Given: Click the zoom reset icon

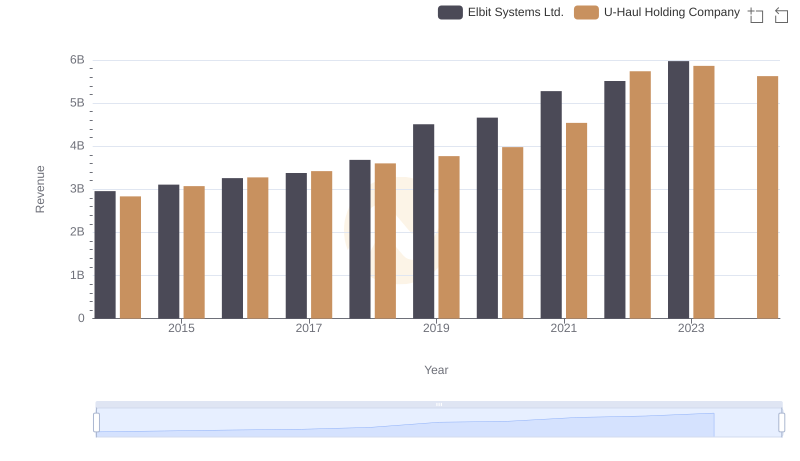Looking at the screenshot, I should pyautogui.click(x=781, y=15).
